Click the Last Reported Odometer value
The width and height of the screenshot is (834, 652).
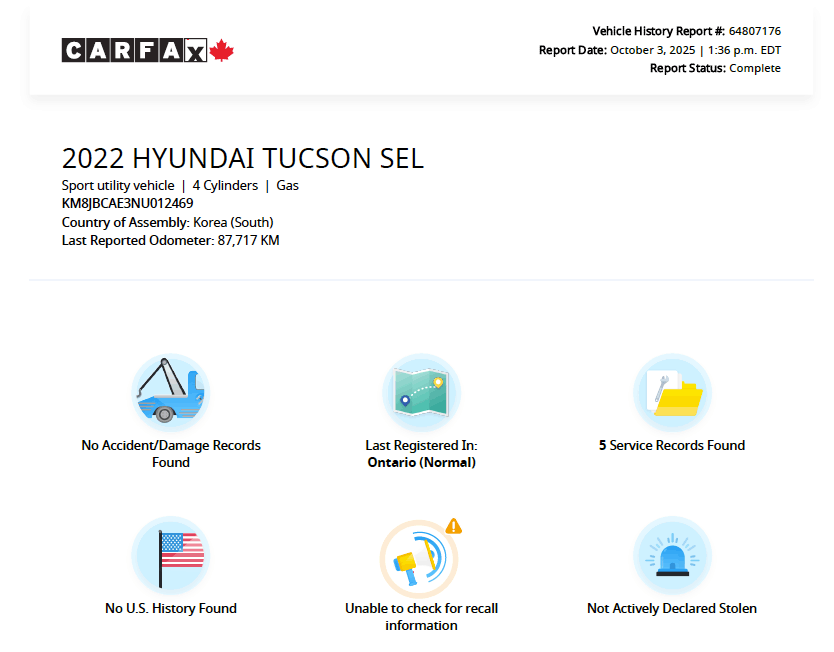pos(248,240)
